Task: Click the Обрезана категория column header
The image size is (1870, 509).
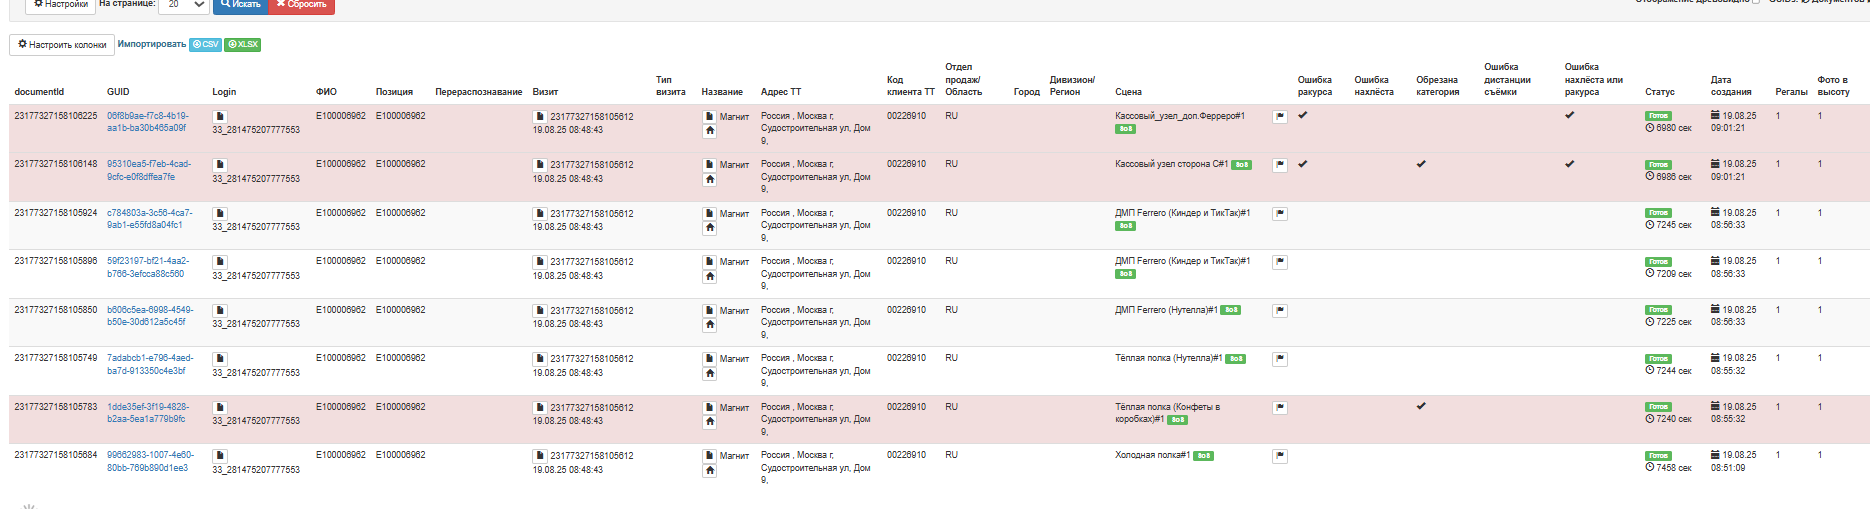Action: pyautogui.click(x=1438, y=86)
